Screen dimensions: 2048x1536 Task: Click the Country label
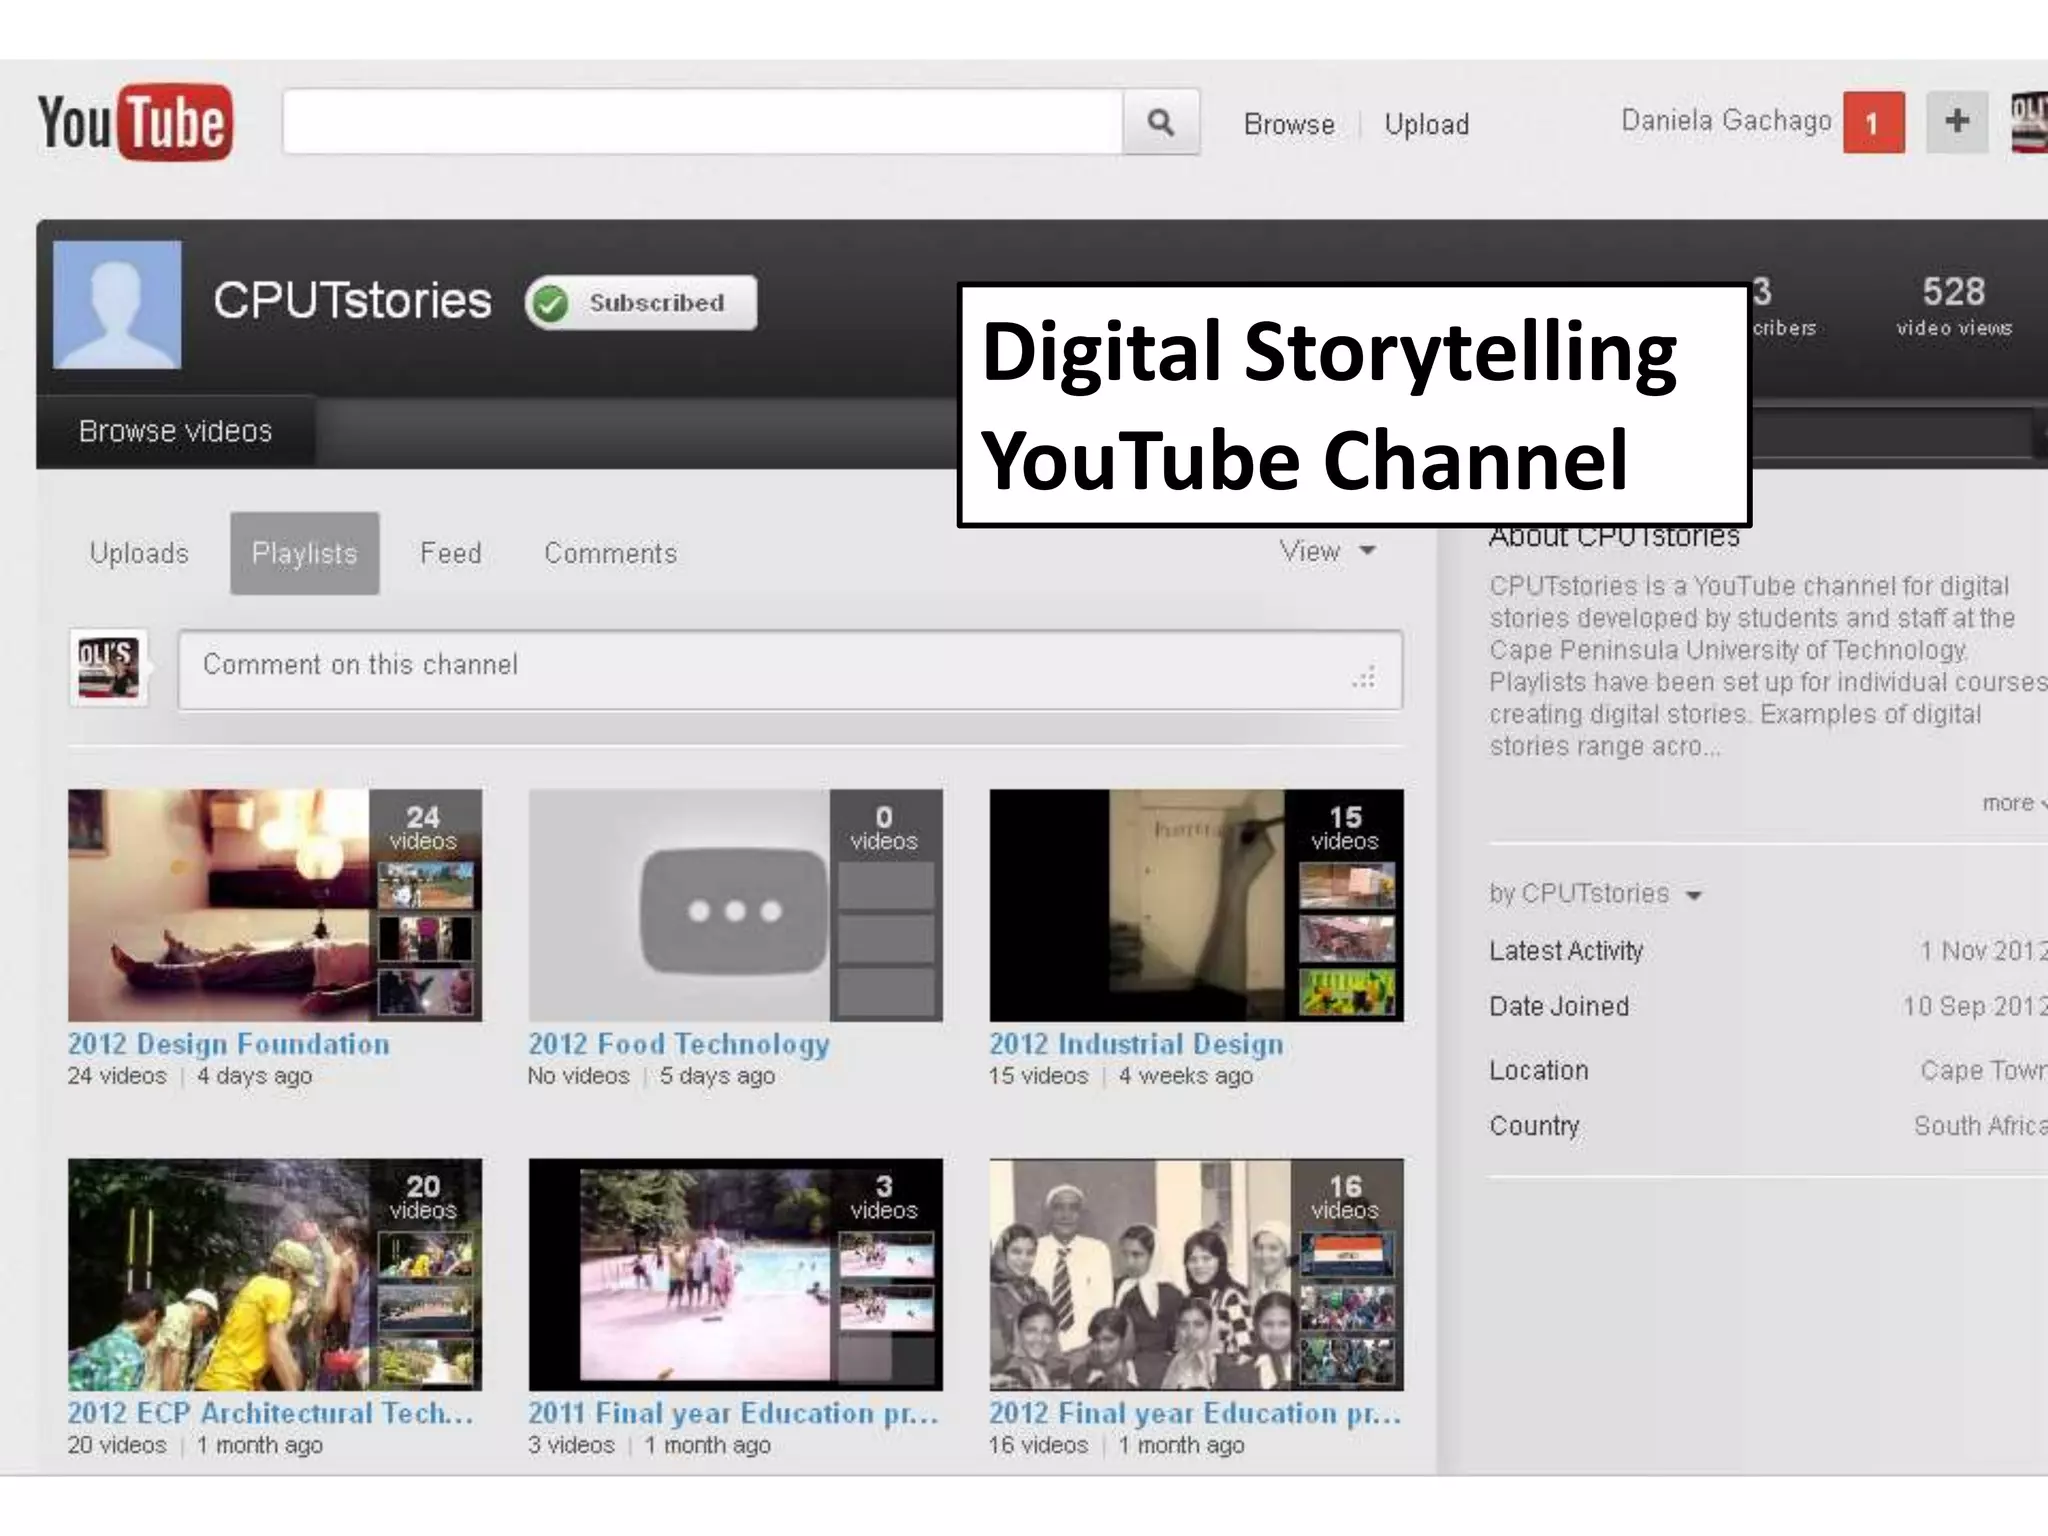pos(1534,1126)
